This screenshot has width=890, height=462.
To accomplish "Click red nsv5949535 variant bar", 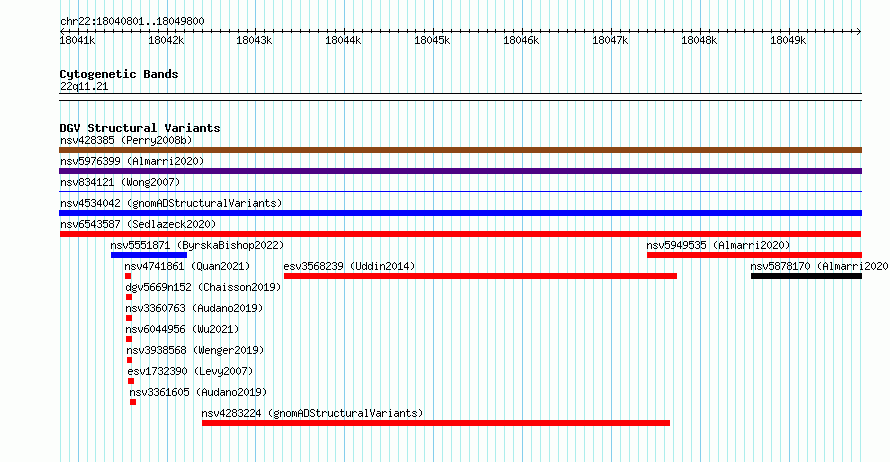I will coord(754,255).
